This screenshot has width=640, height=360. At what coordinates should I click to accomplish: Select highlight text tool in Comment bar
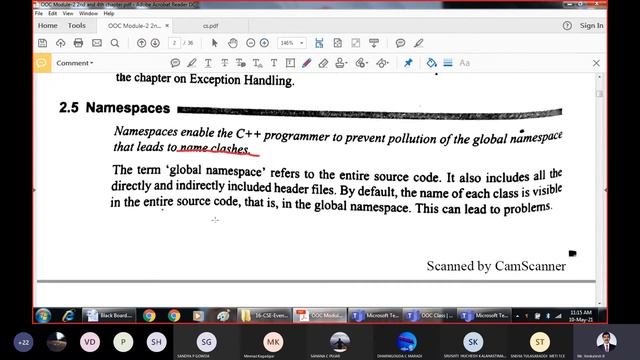(192, 63)
